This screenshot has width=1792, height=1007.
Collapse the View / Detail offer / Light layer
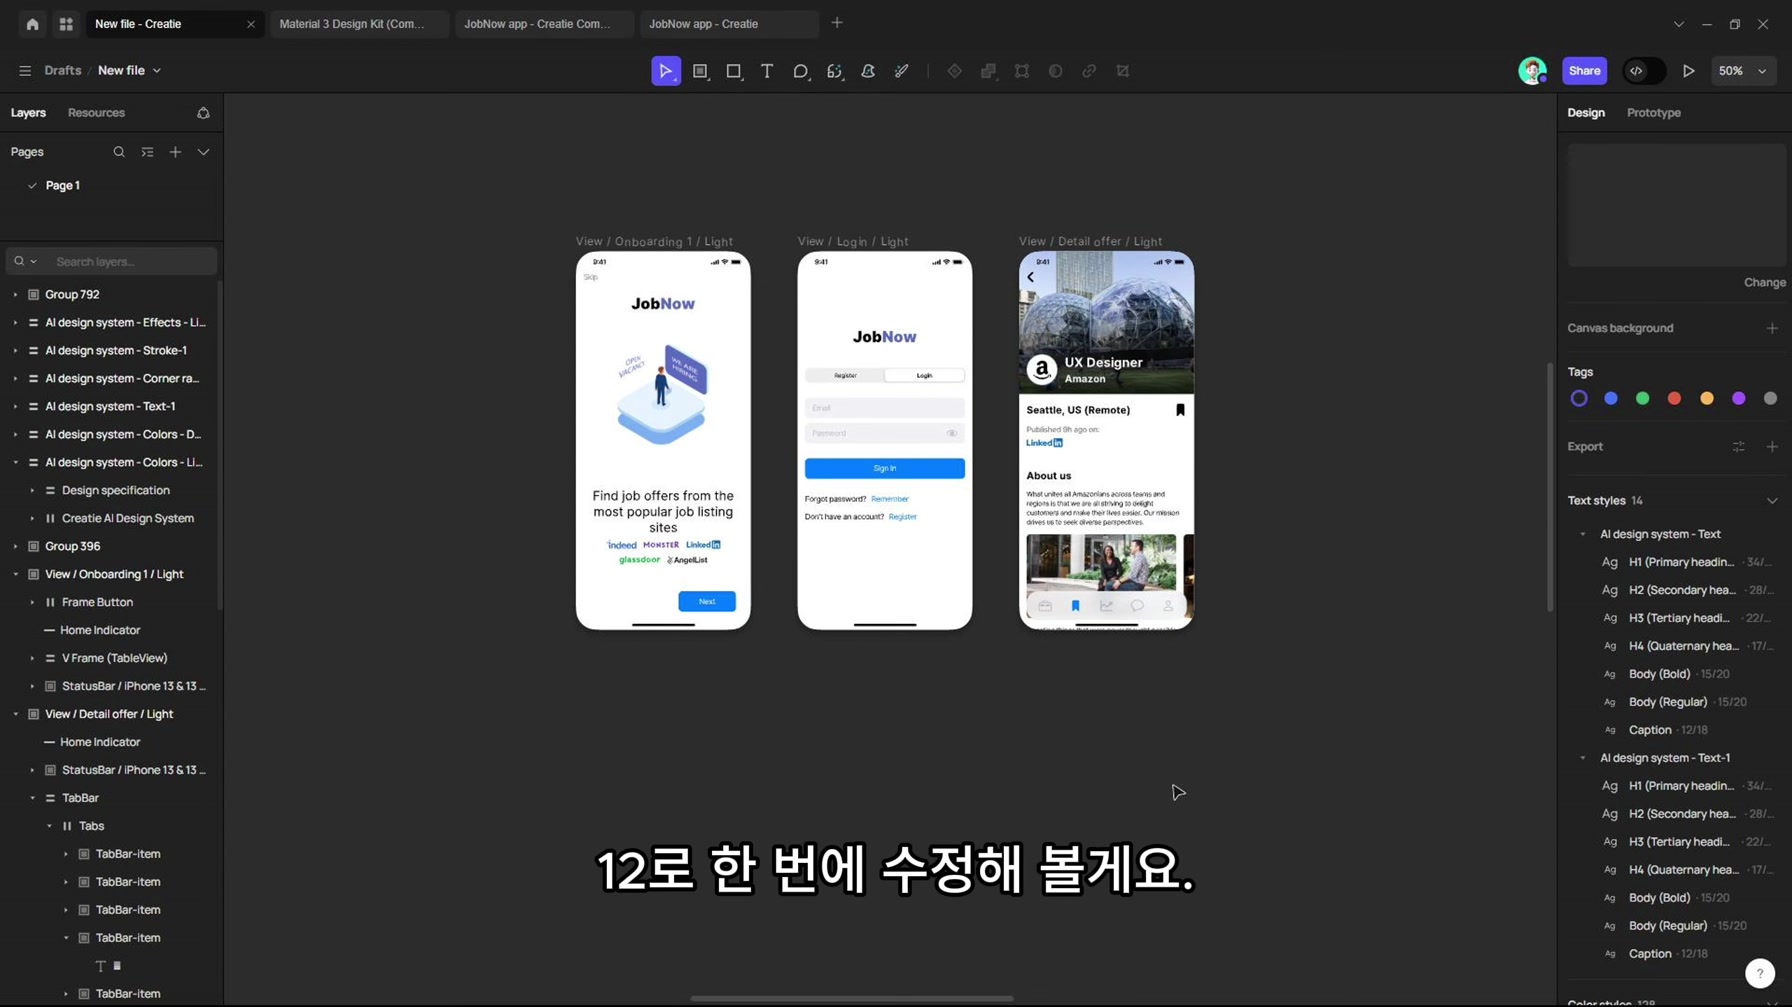point(15,715)
